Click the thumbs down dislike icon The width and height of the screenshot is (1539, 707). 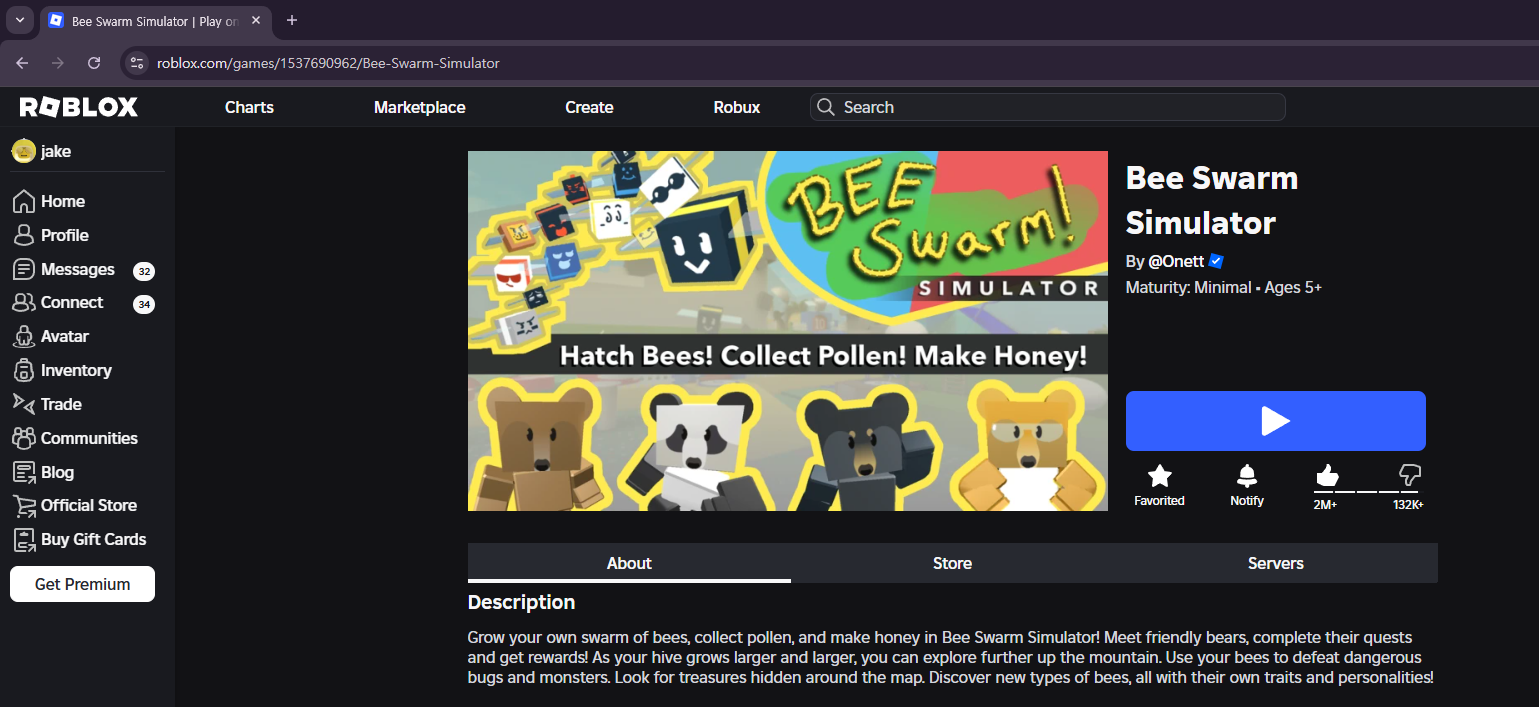coord(1409,475)
